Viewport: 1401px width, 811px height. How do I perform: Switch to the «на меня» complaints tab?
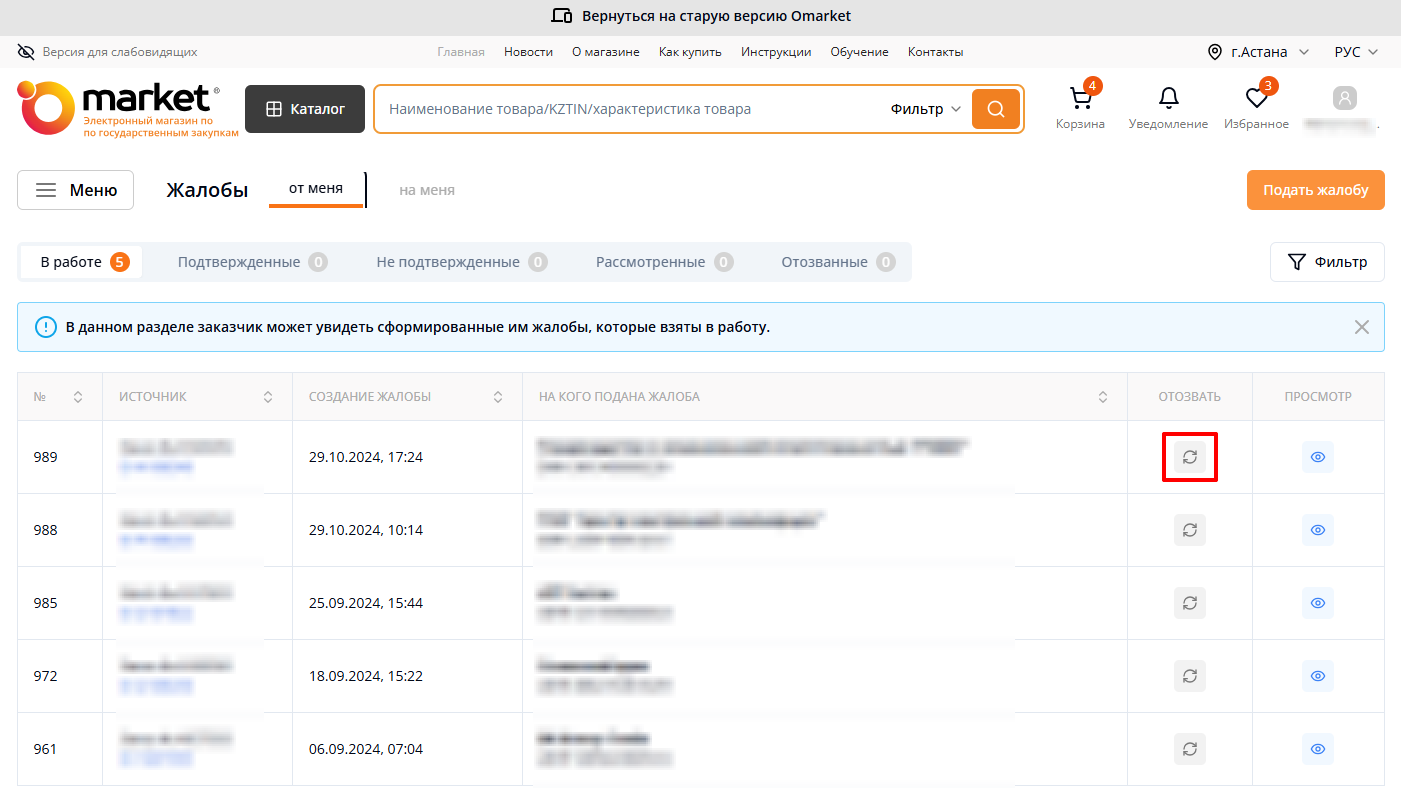[427, 190]
